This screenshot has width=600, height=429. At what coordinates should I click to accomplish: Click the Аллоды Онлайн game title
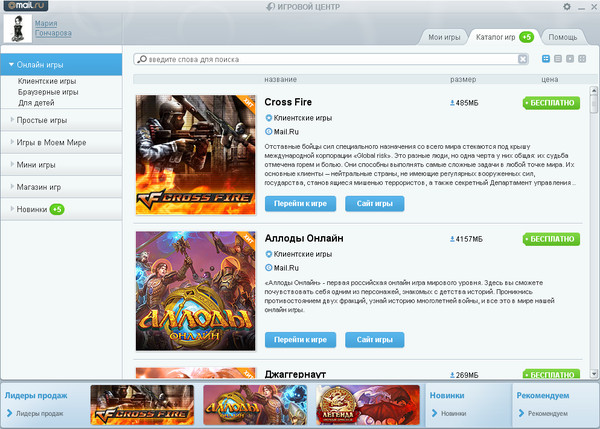pyautogui.click(x=304, y=238)
